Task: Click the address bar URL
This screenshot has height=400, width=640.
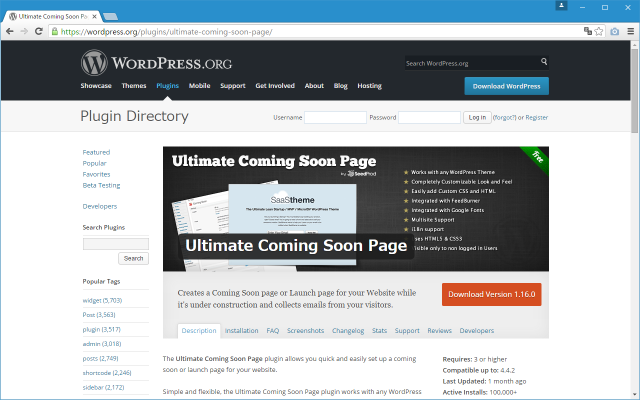Action: (x=167, y=32)
